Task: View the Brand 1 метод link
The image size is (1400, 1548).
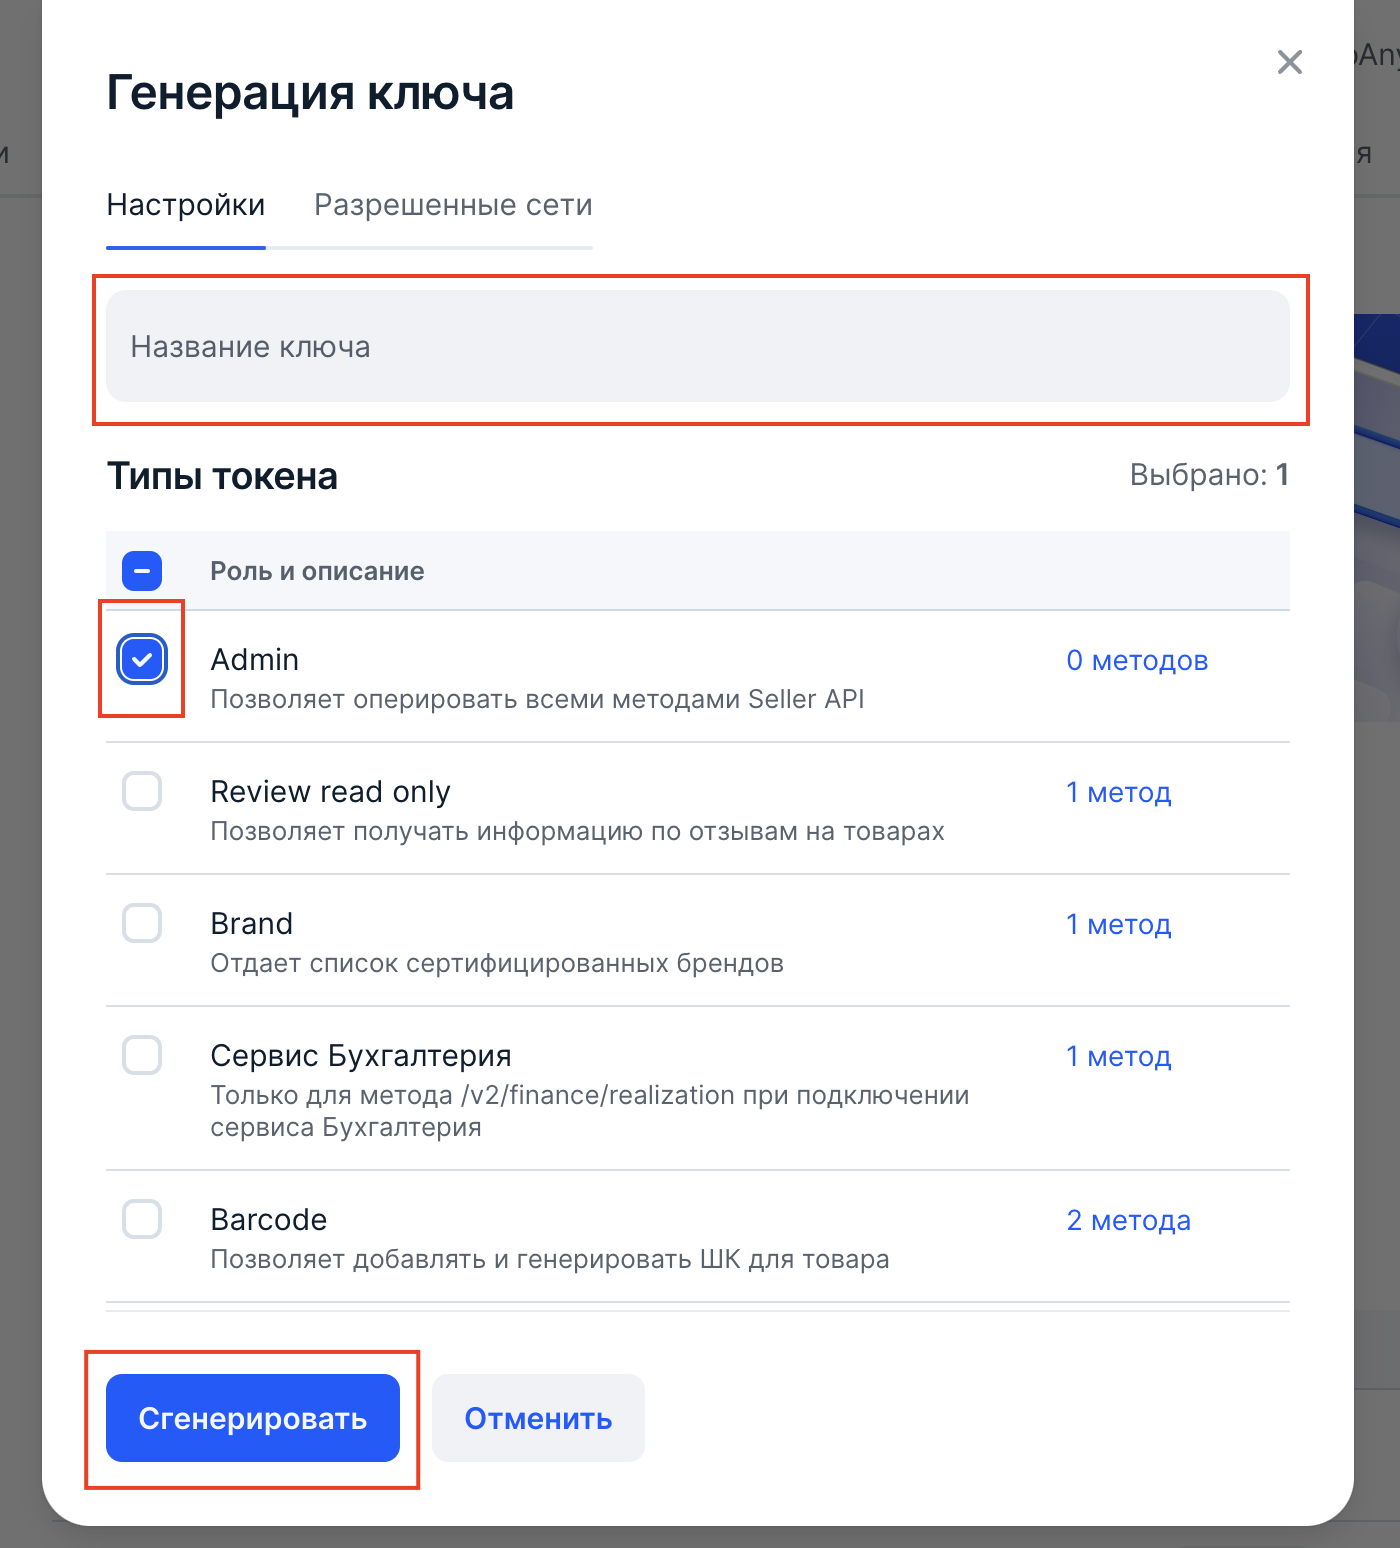Action: click(1118, 925)
